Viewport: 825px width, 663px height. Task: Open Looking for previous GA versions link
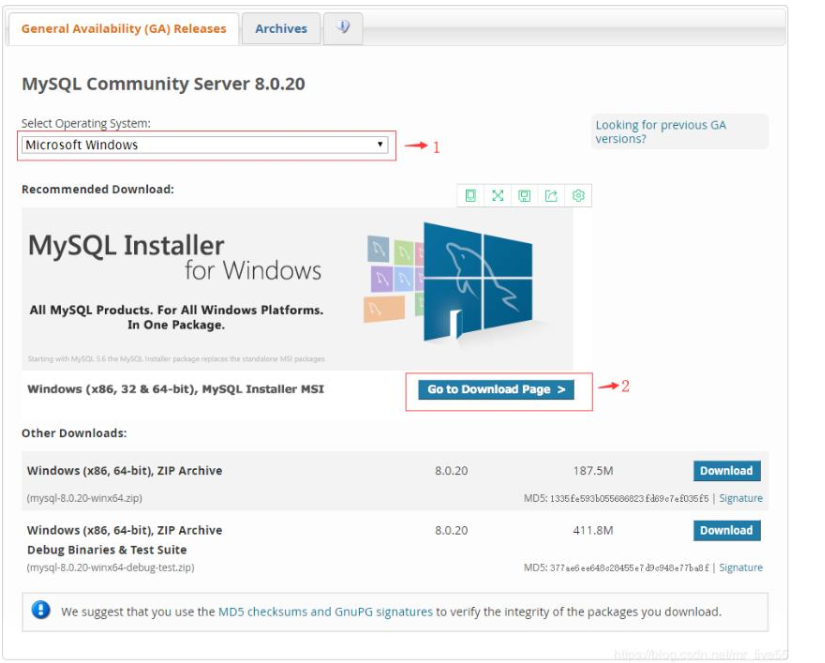click(x=660, y=132)
